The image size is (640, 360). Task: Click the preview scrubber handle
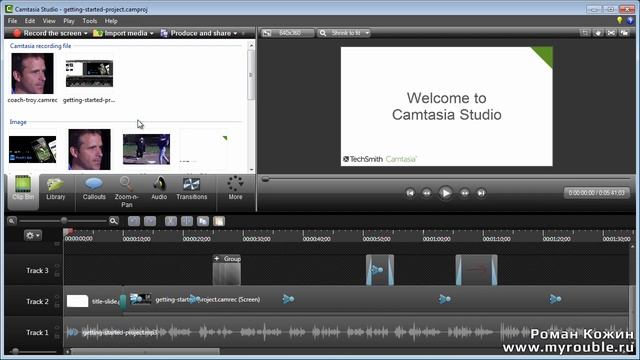(x=265, y=179)
